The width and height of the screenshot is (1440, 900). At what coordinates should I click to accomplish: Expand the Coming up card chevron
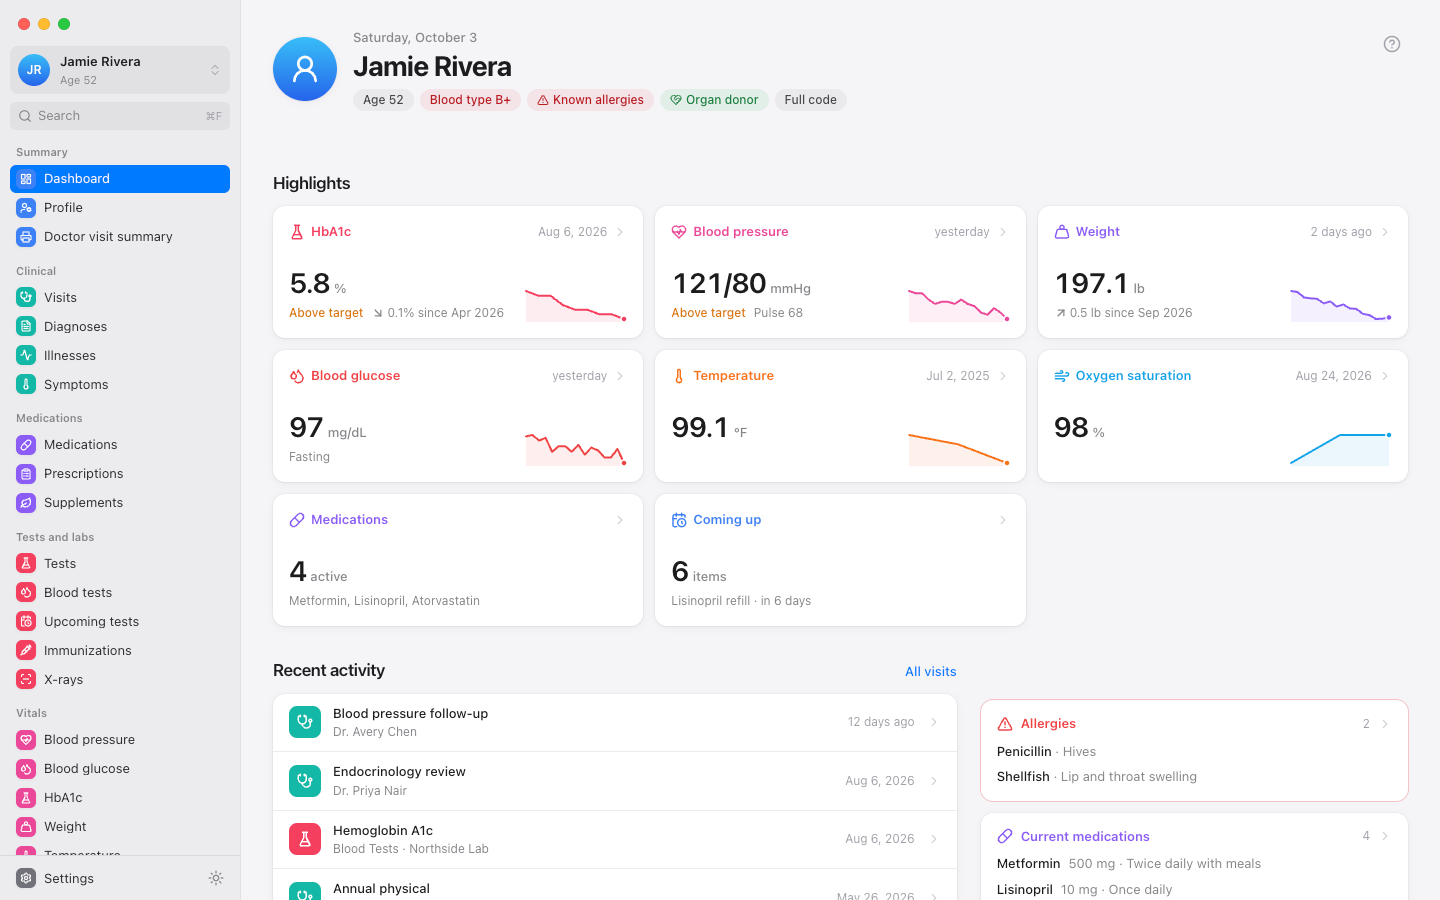1003,520
